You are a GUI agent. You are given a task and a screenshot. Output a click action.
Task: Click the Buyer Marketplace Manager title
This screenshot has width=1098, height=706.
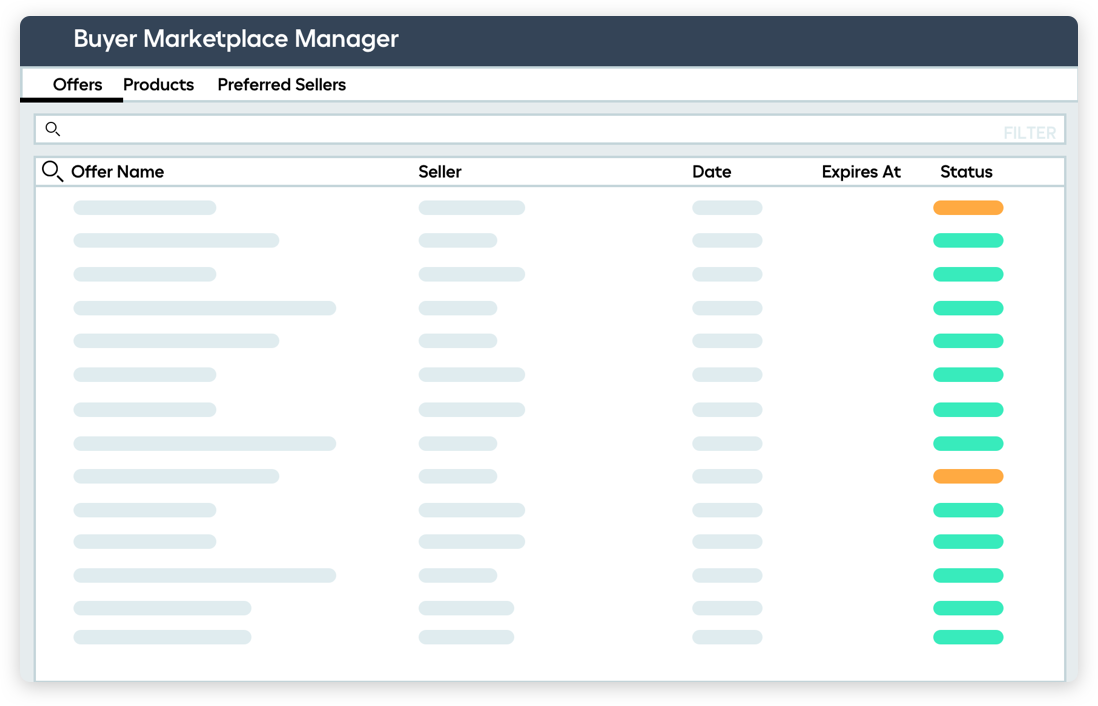pos(236,39)
